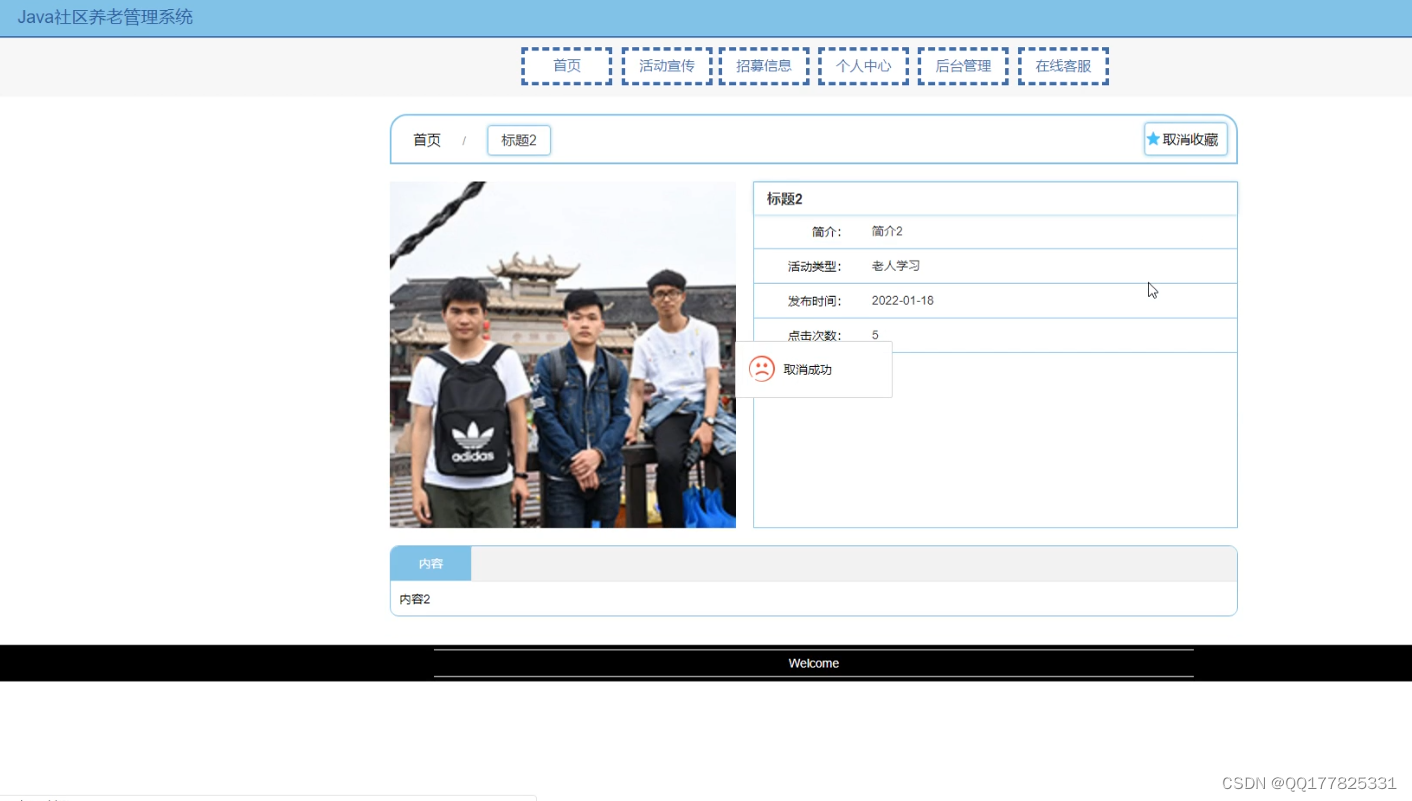Click the sad face icon in the toast
1412x801 pixels.
[762, 369]
